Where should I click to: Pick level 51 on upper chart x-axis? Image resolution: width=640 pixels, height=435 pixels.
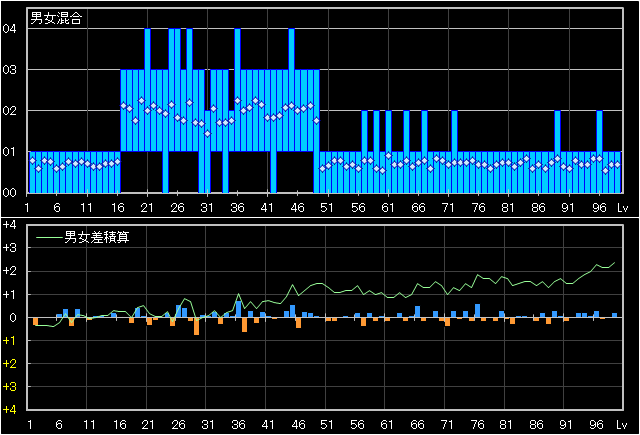[327, 208]
